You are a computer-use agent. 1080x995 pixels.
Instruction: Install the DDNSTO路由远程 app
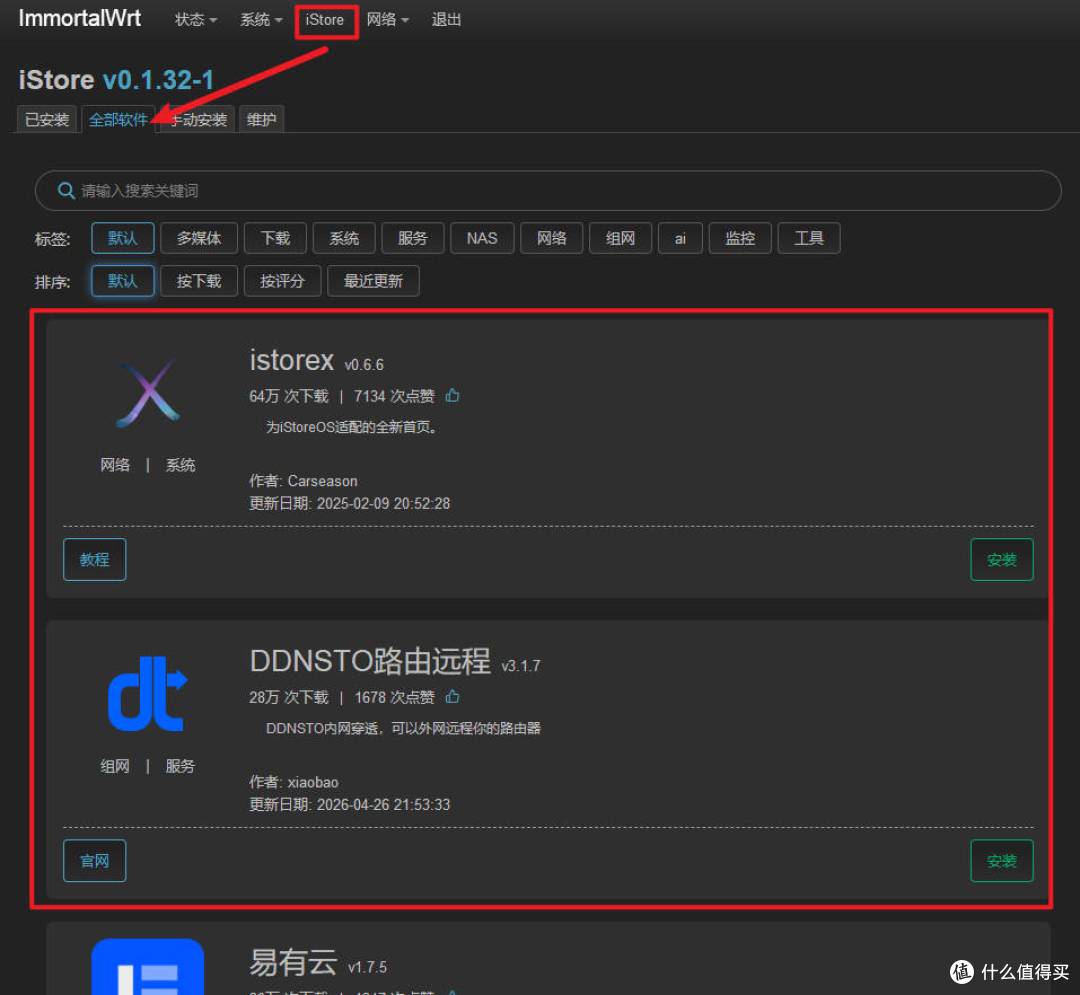pyautogui.click(x=1001, y=861)
